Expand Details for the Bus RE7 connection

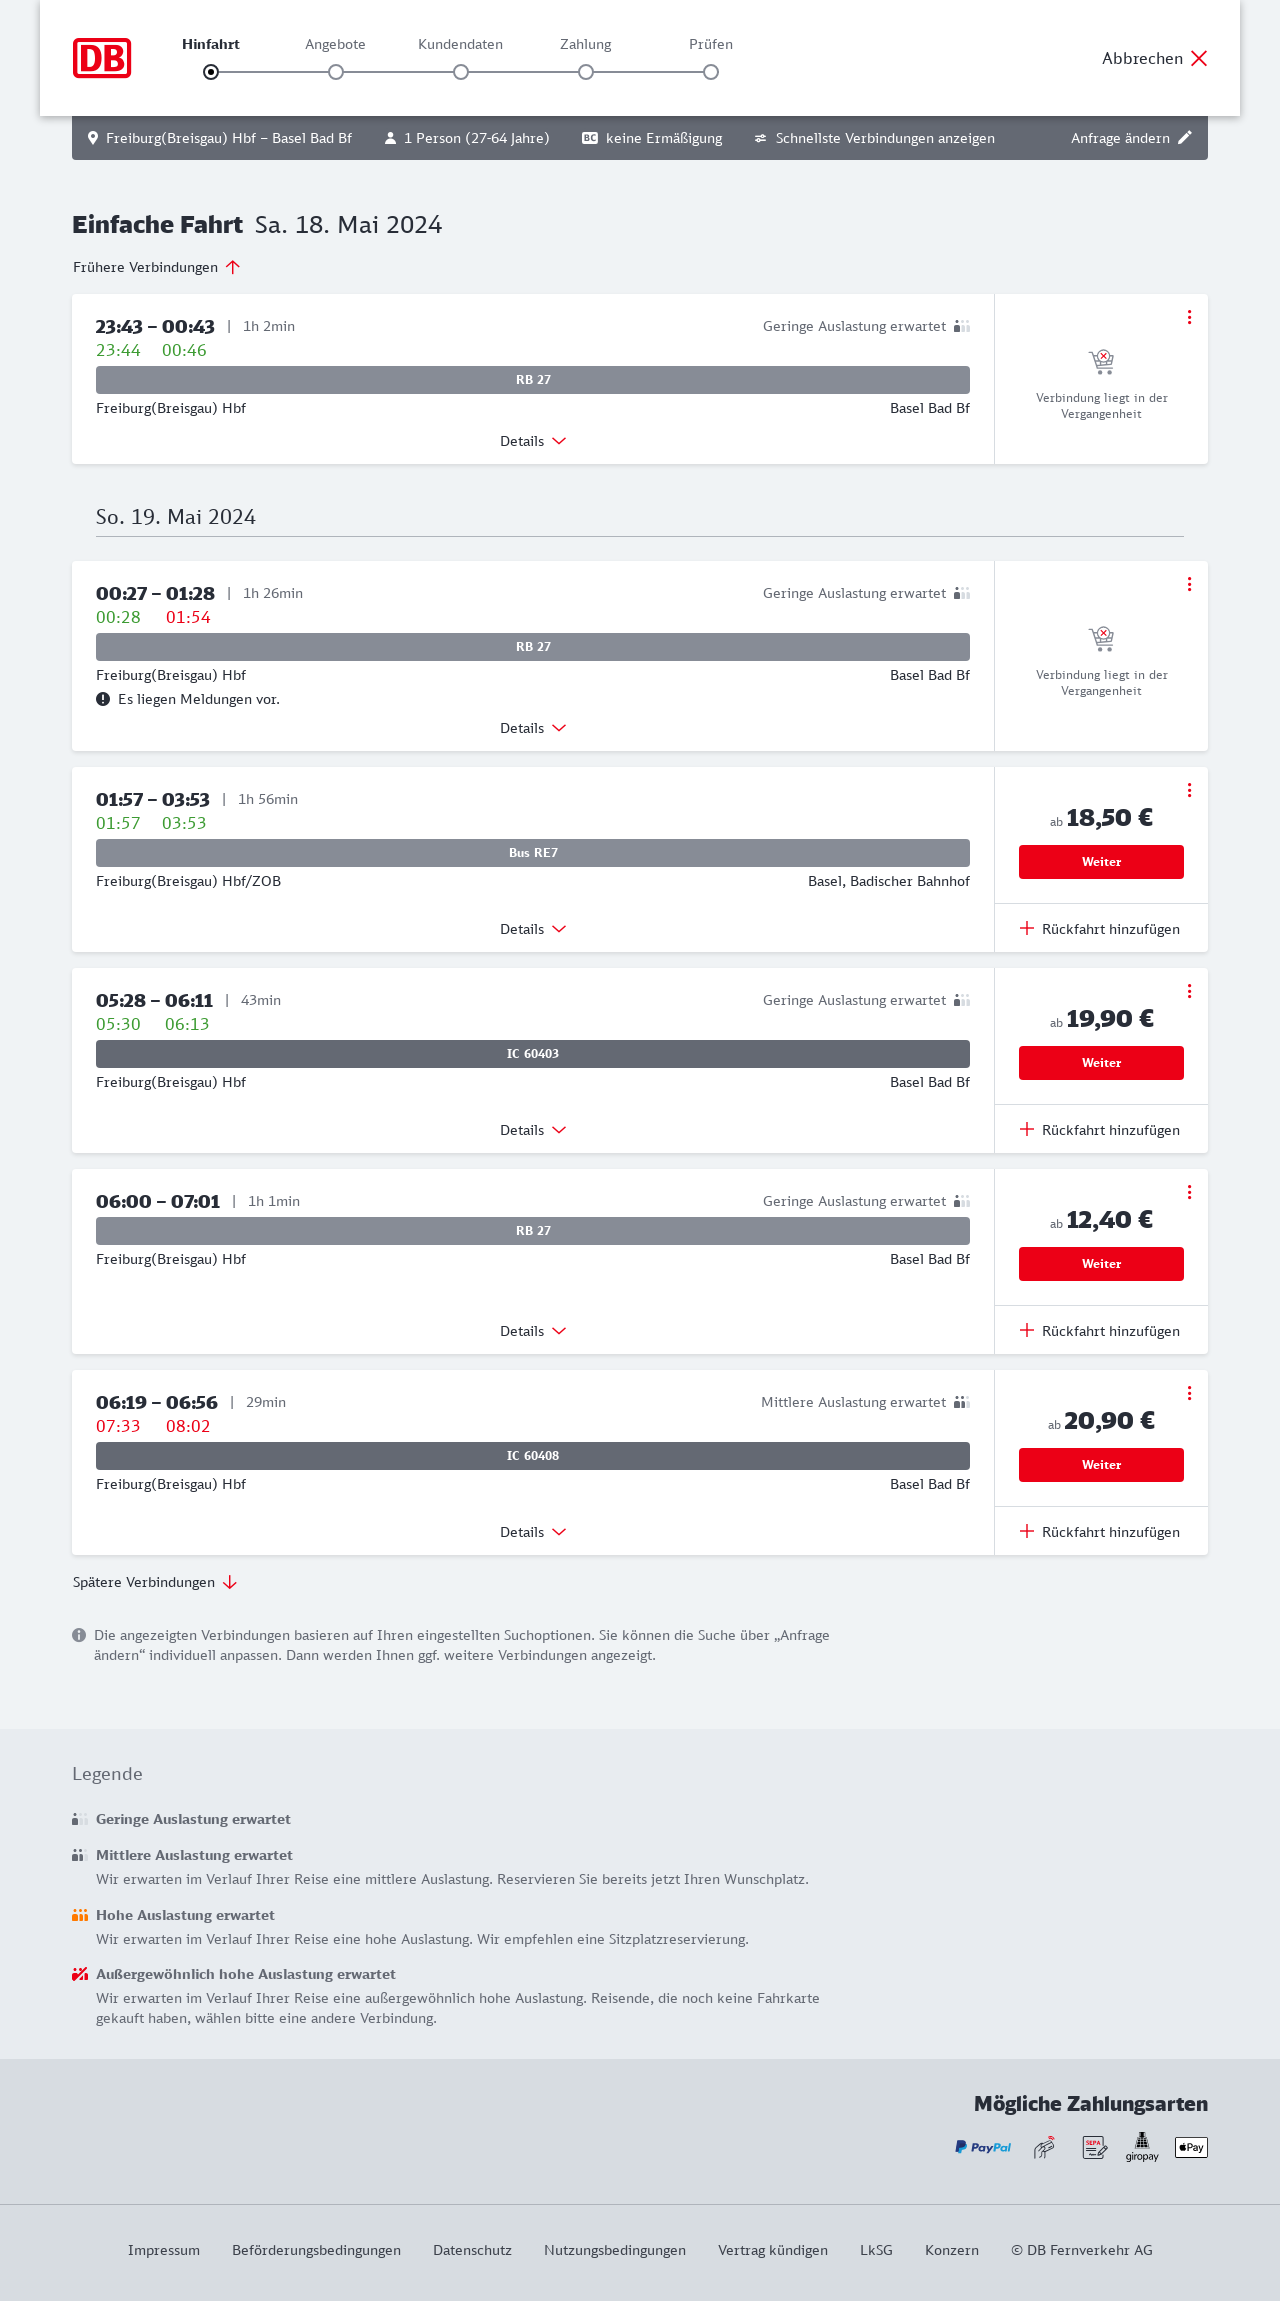533,929
